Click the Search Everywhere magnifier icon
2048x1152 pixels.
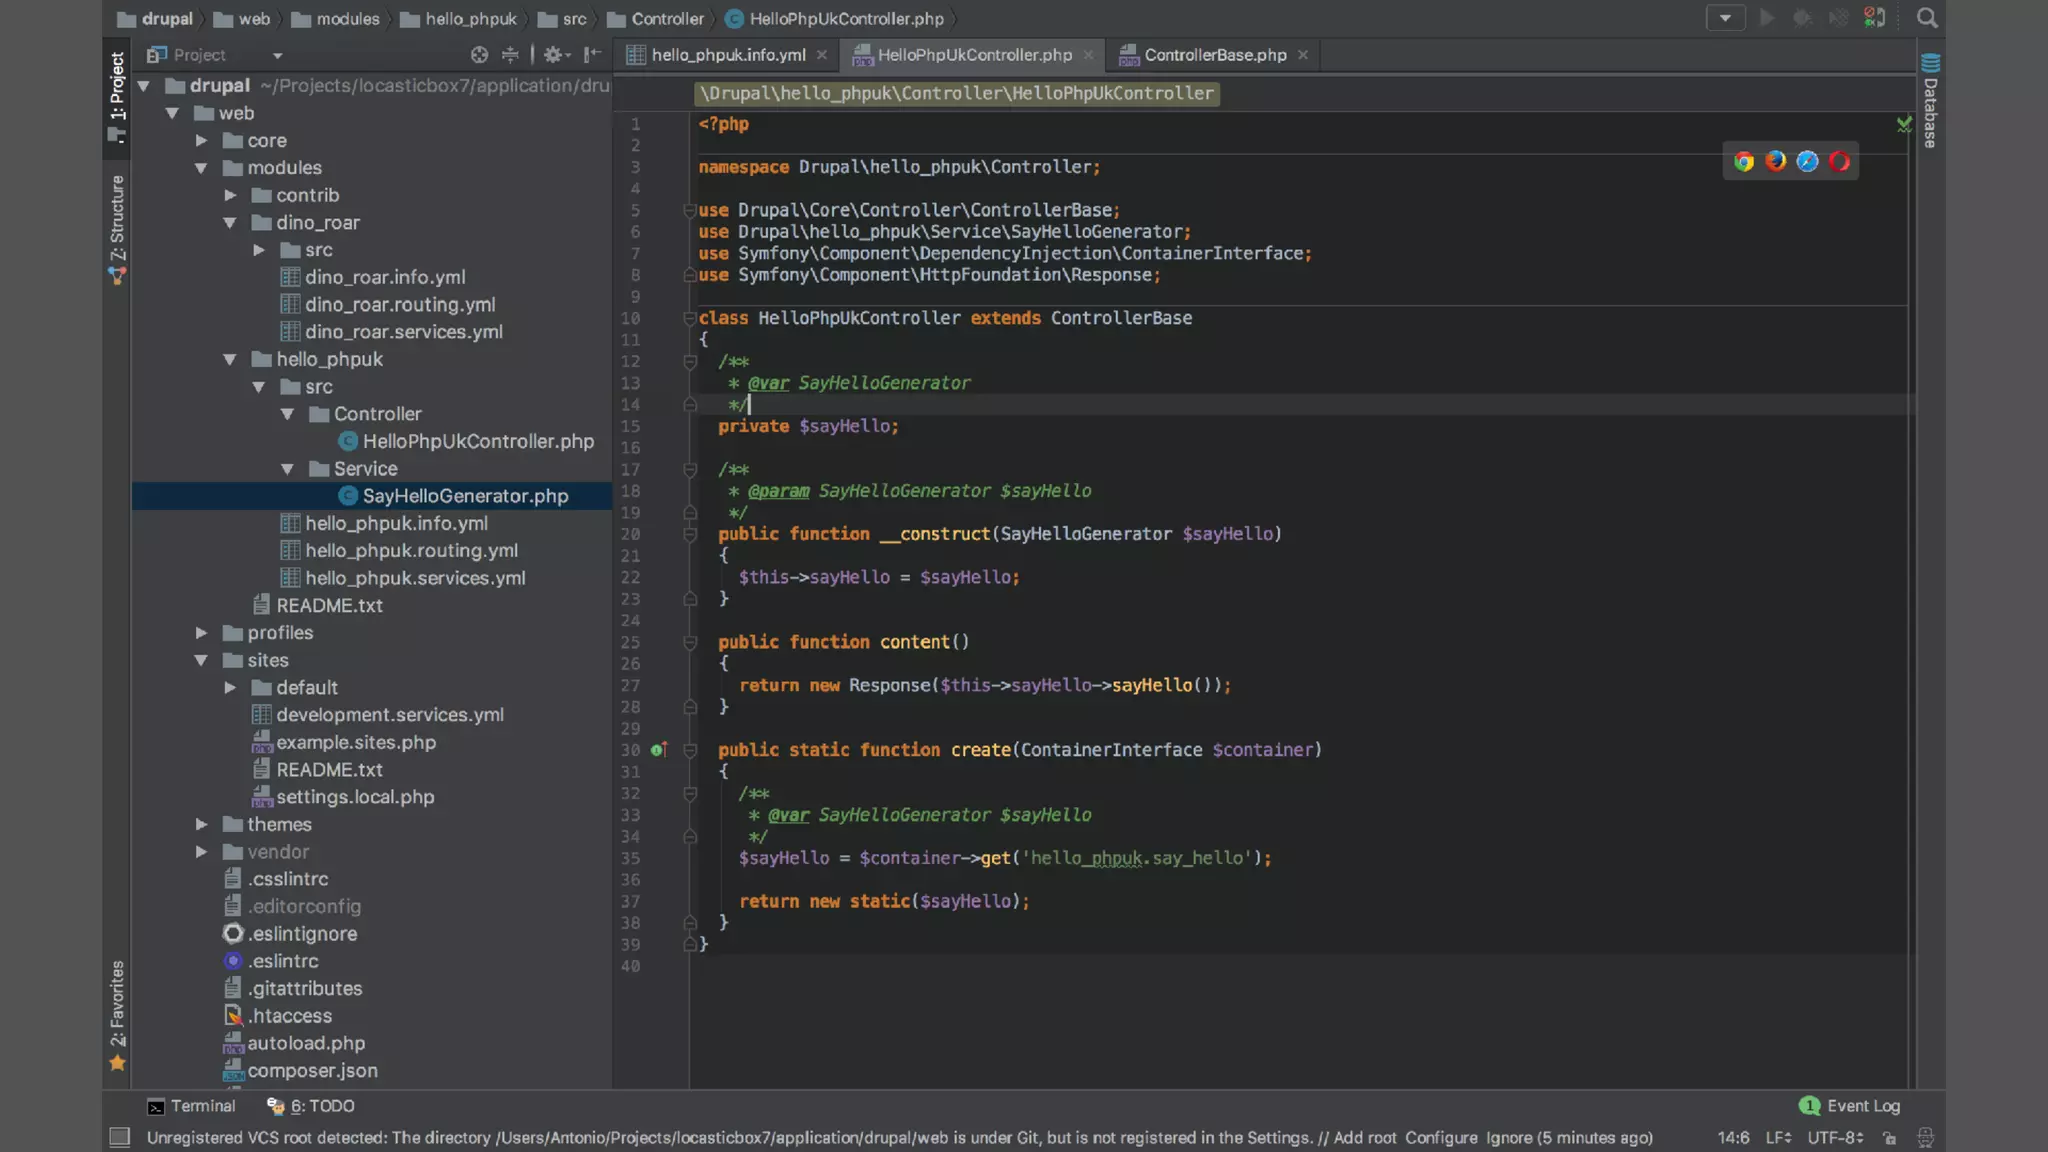[x=1927, y=18]
